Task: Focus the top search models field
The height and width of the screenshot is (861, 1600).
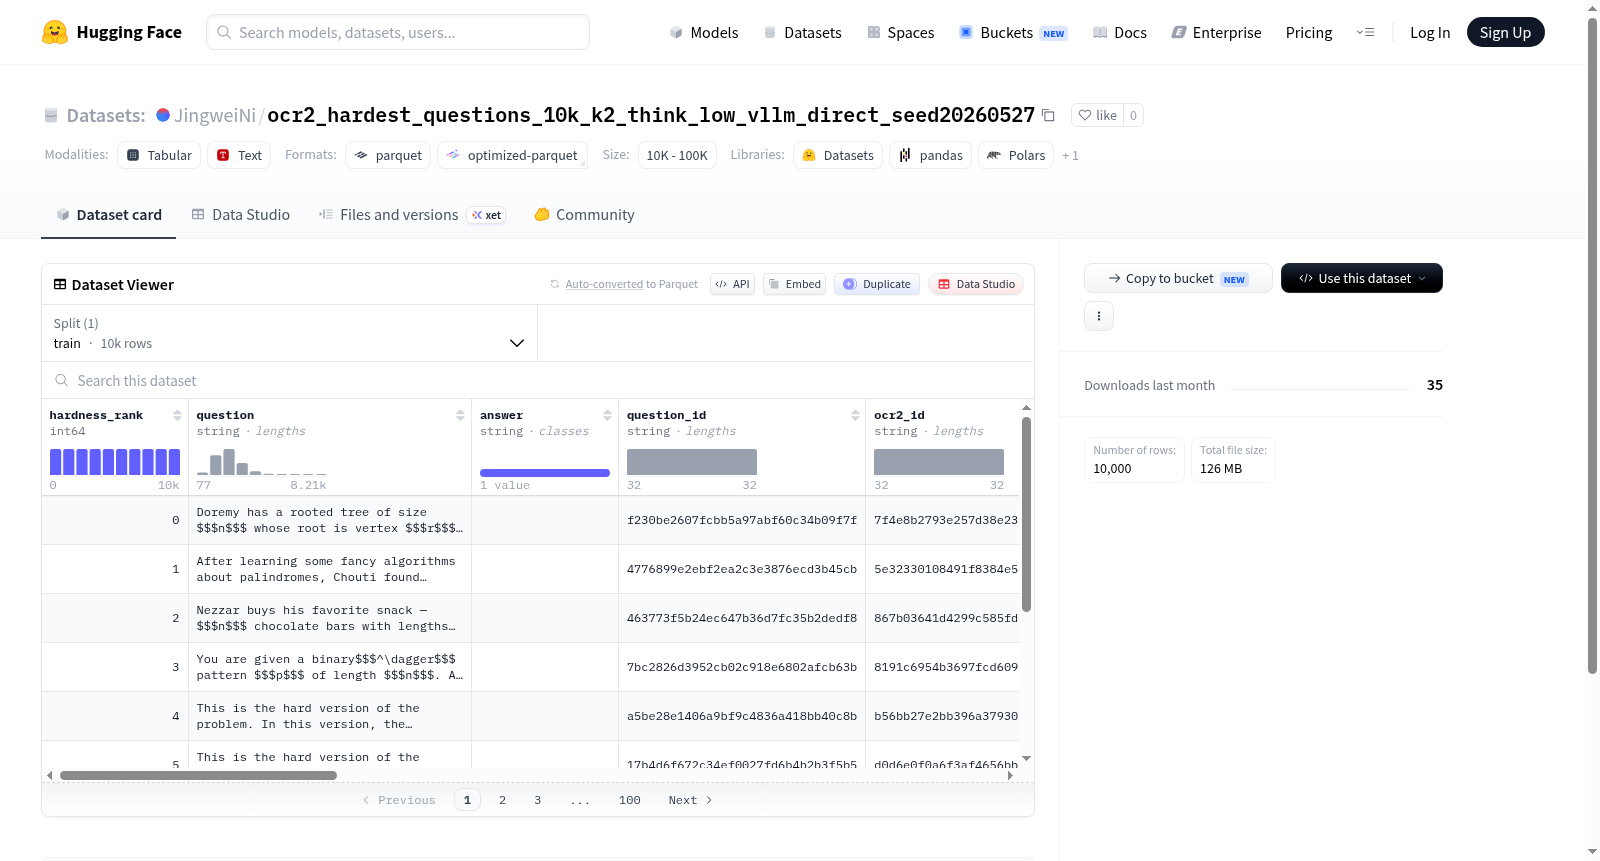Action: 398,32
